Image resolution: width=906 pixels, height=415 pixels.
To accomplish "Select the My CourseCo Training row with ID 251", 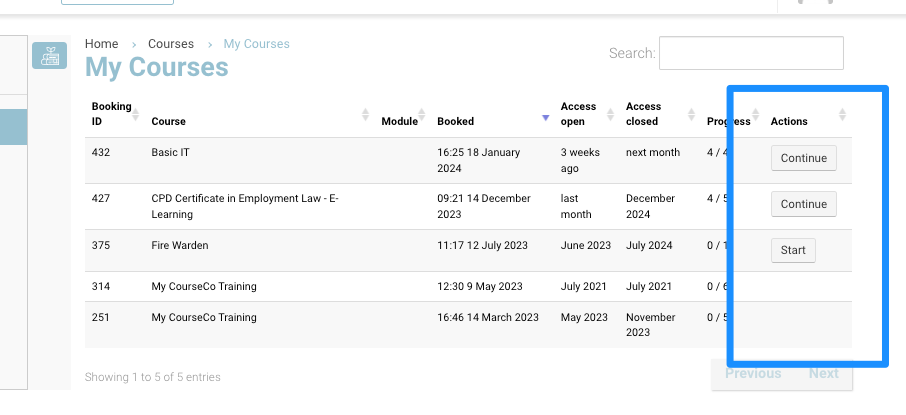I will 204,317.
